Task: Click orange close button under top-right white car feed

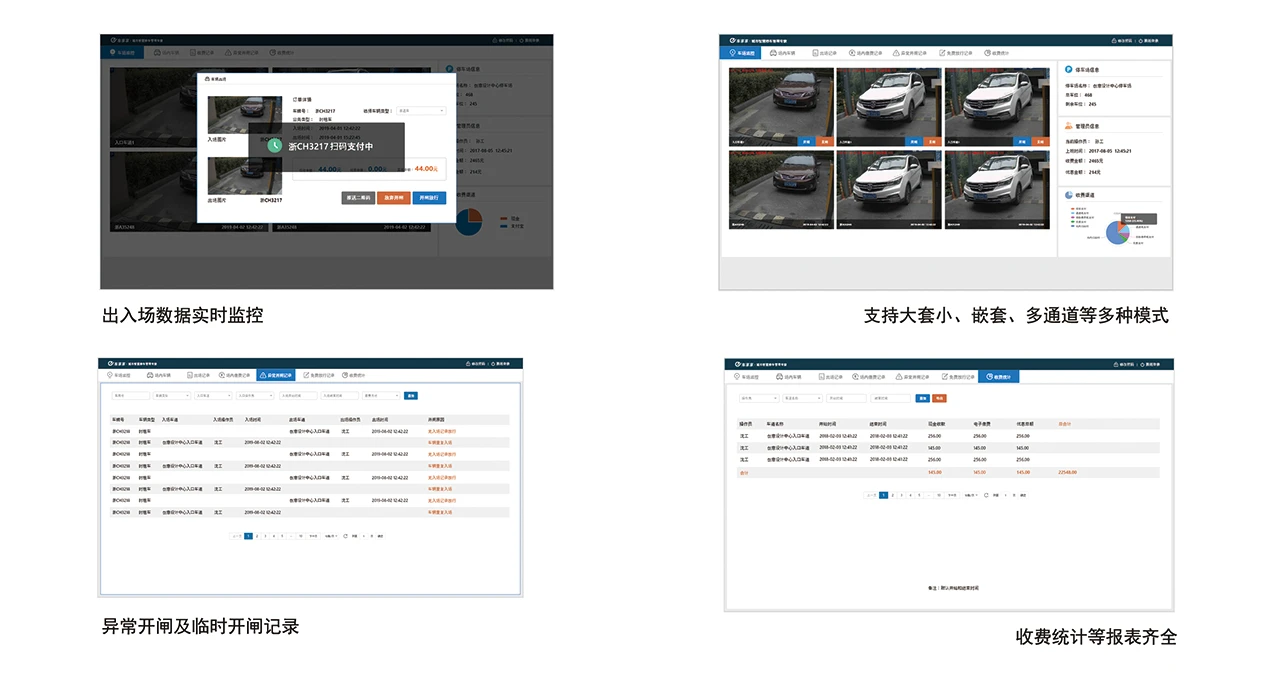Action: [1040, 142]
